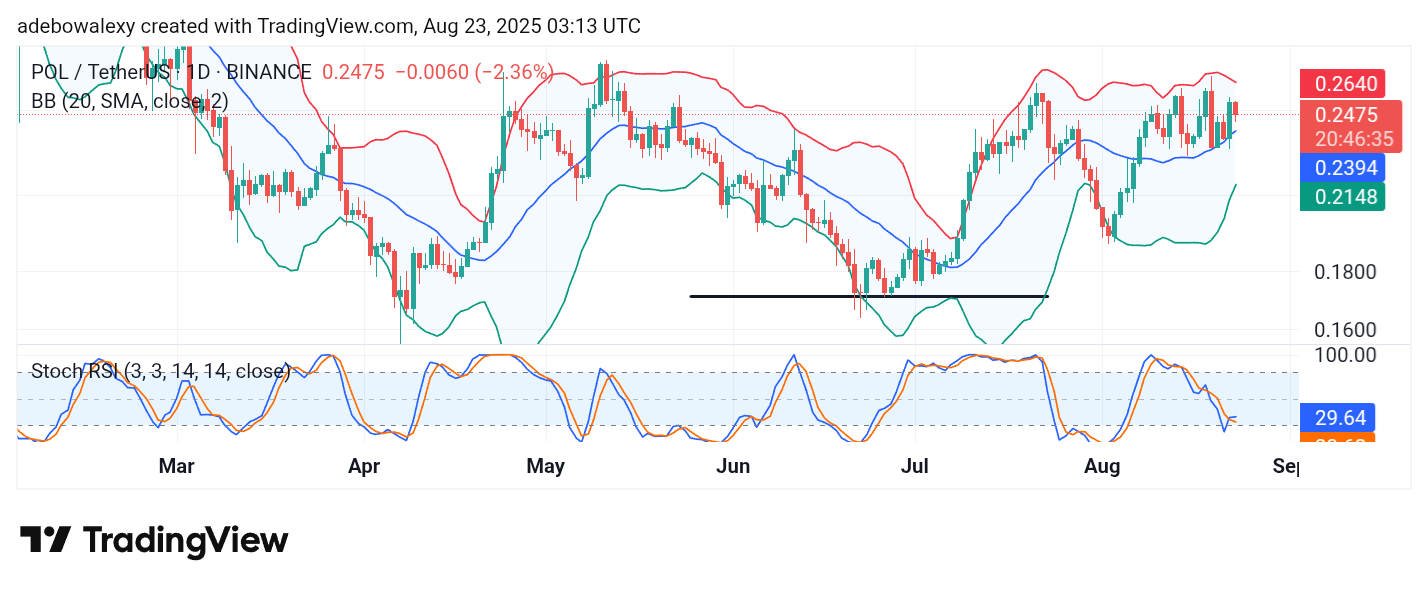Click the black horizontal support line

click(869, 296)
